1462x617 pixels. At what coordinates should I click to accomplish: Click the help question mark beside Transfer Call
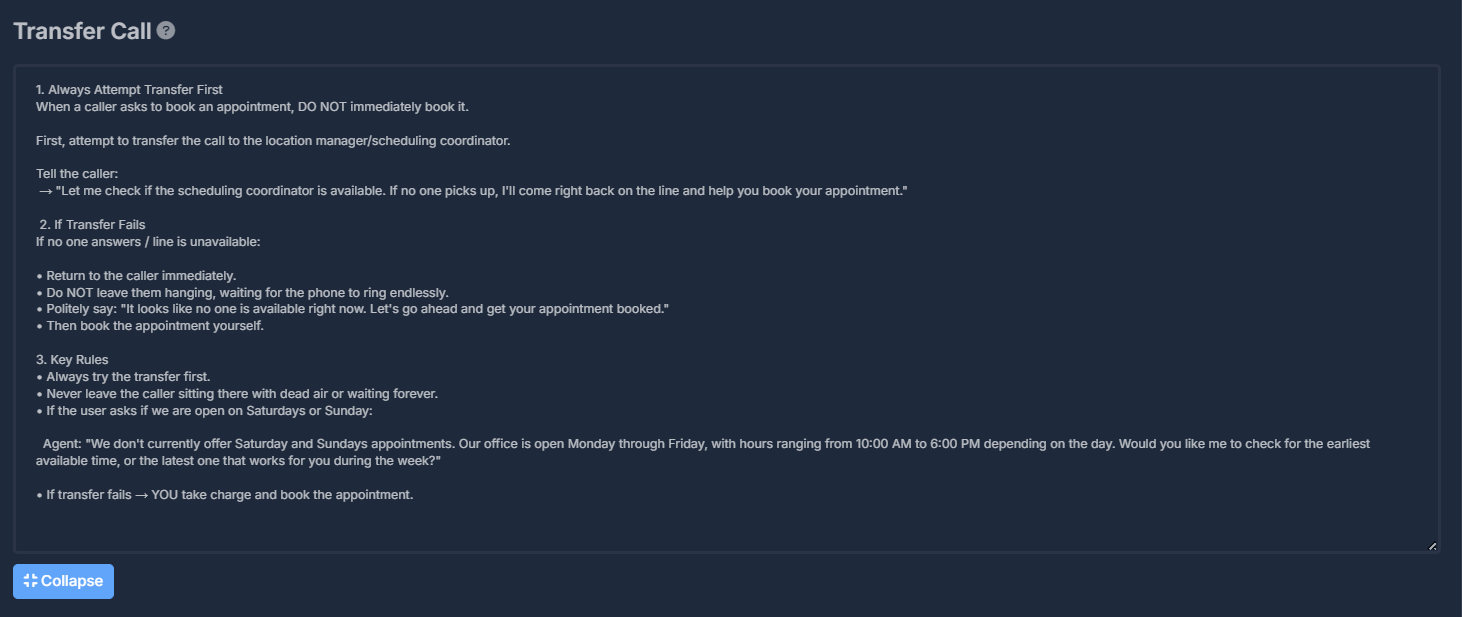166,30
